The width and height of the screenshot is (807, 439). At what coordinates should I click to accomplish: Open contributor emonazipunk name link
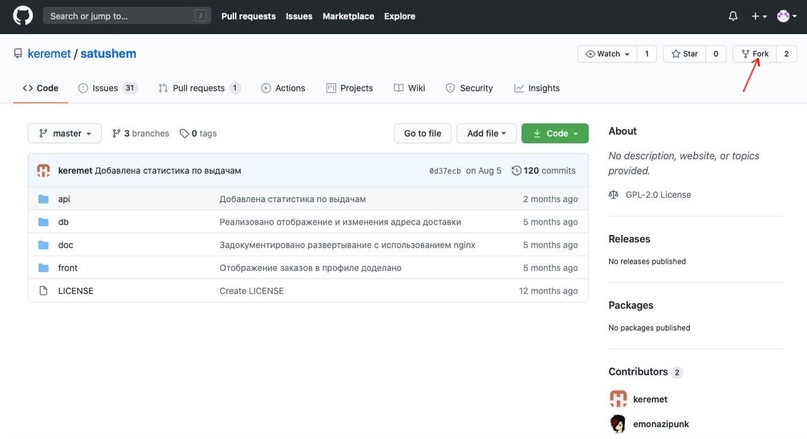pos(661,424)
